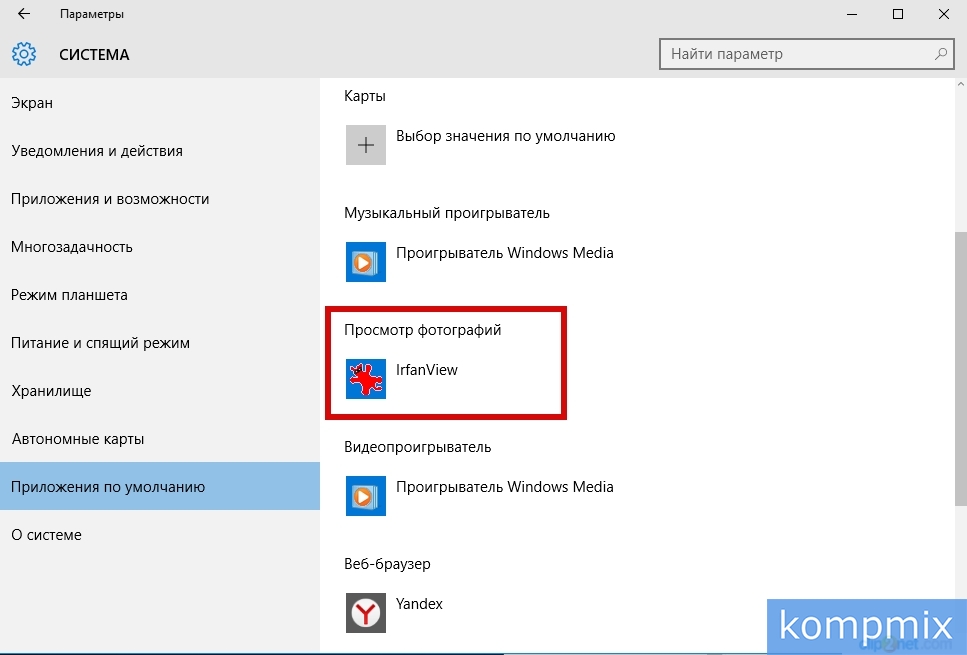Focus the Найти параметр search field

click(x=807, y=54)
